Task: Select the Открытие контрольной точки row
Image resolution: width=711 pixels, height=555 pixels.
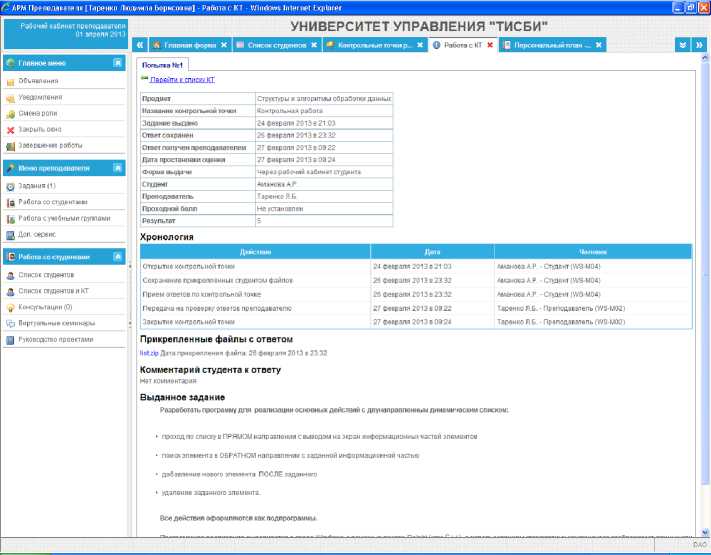Action: click(x=416, y=267)
